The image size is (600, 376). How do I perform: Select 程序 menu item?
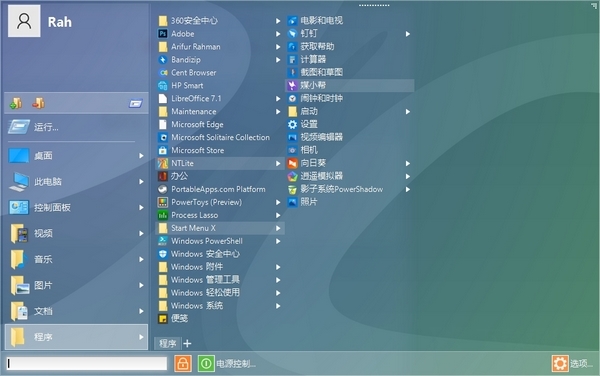pos(76,337)
